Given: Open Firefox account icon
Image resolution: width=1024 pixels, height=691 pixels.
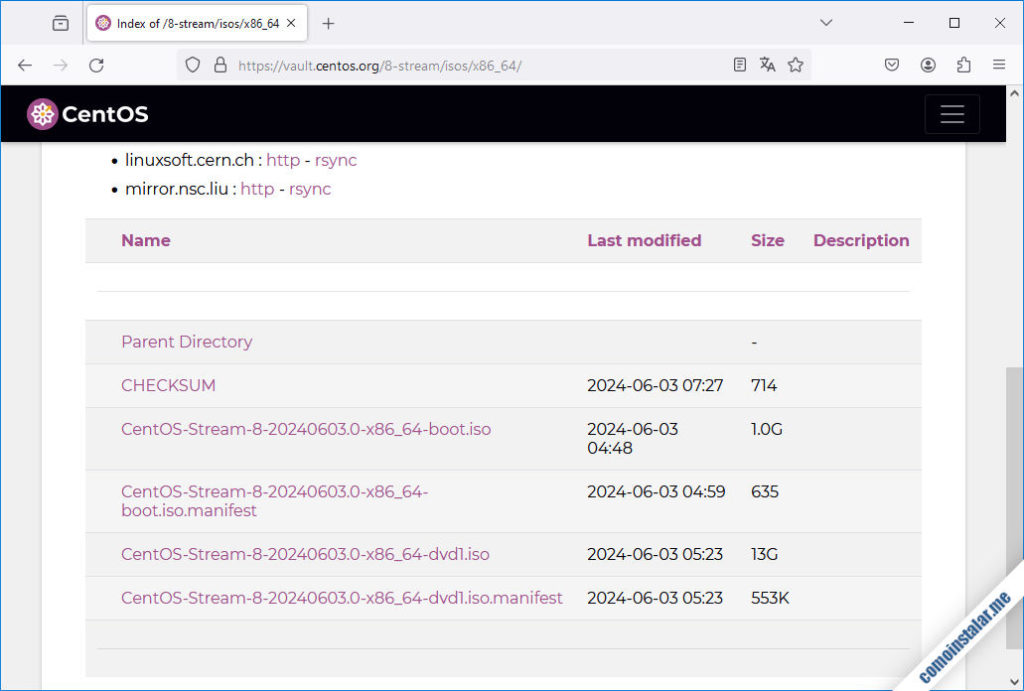Looking at the screenshot, I should coord(928,65).
